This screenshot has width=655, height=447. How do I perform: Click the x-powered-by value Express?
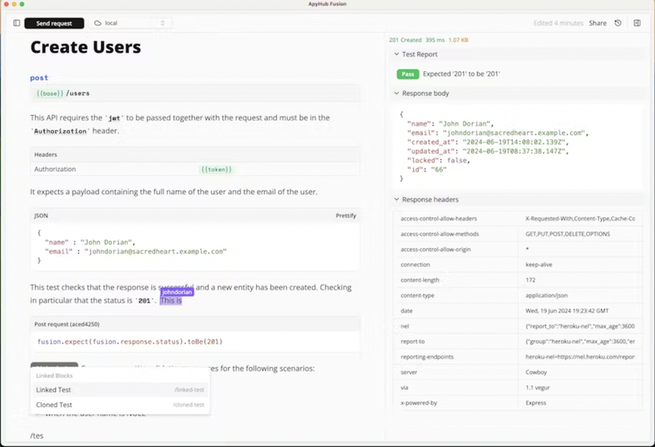[x=536, y=403]
